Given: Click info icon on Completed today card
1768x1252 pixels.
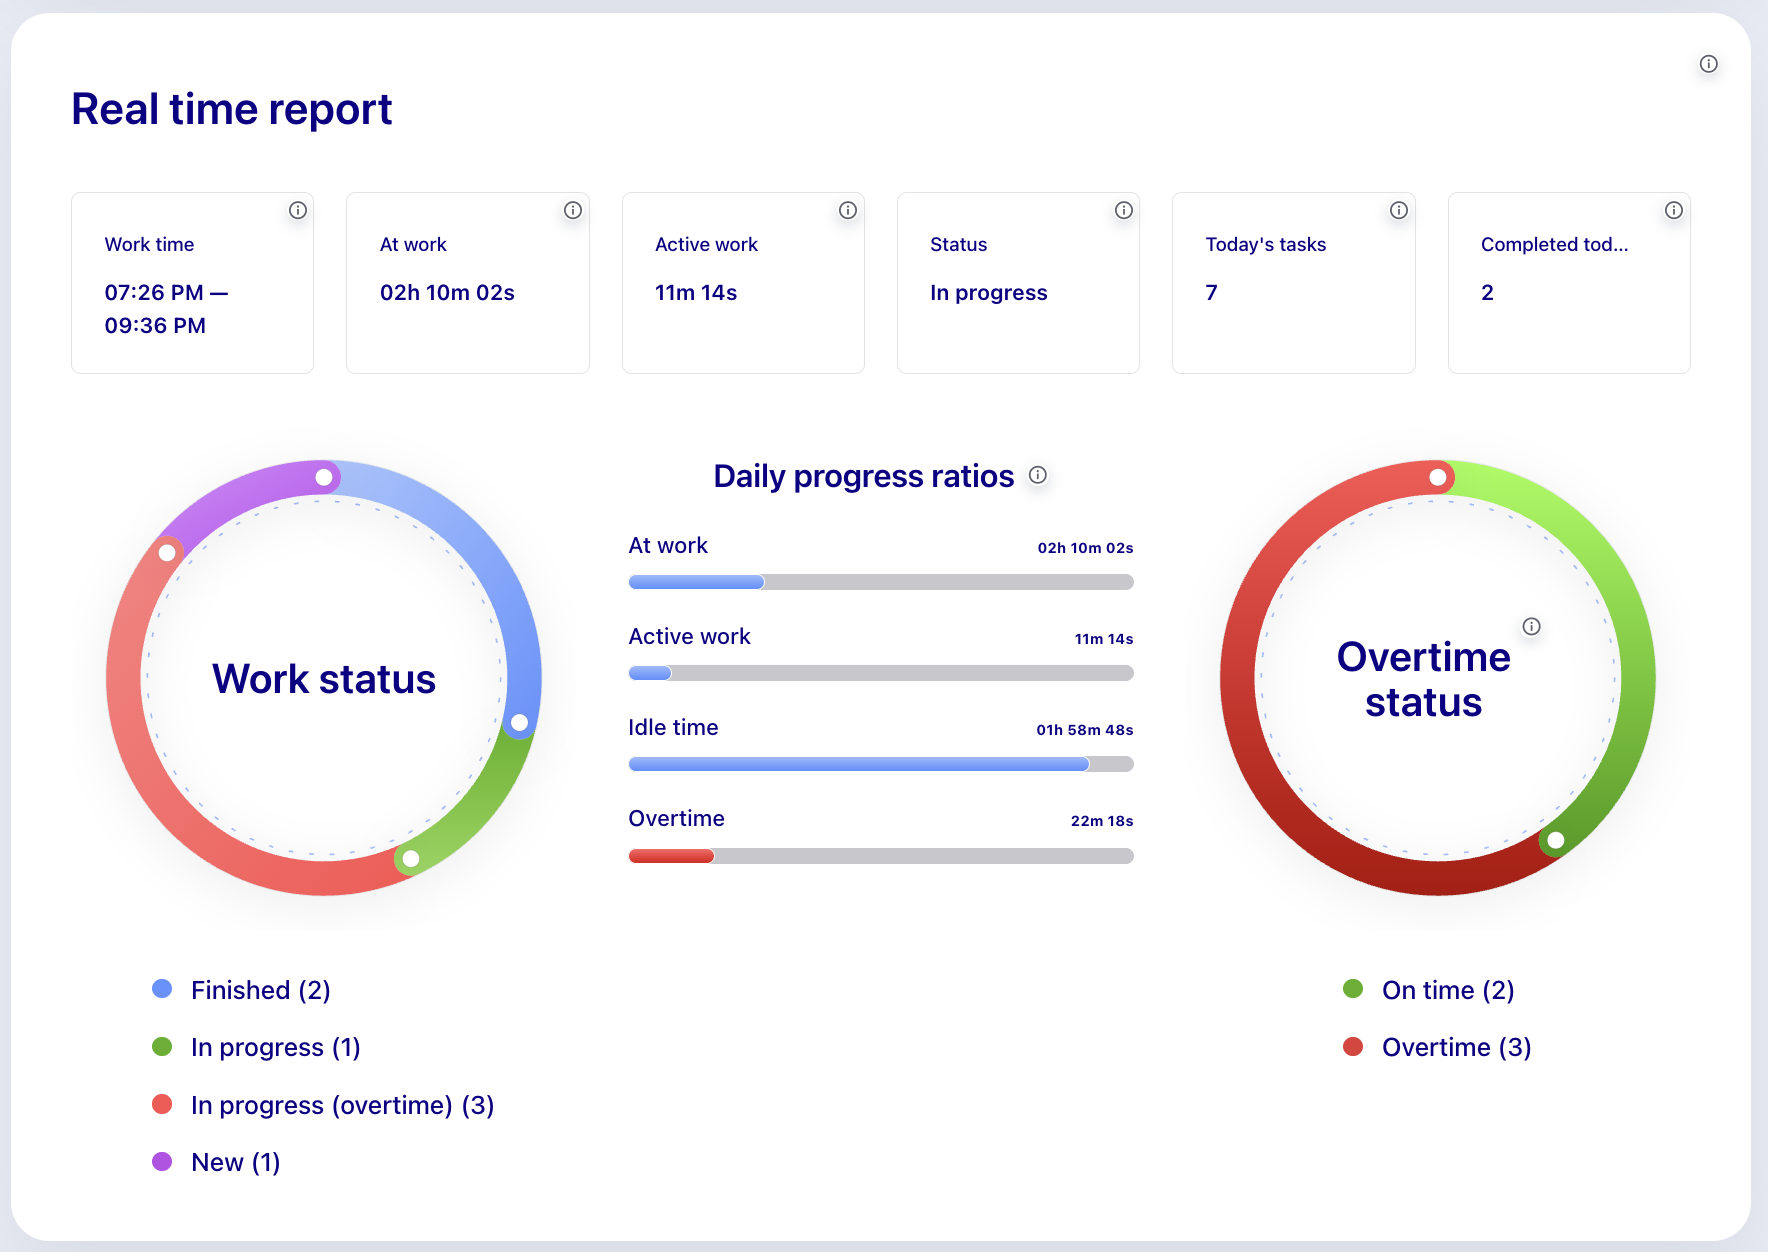Looking at the screenshot, I should pyautogui.click(x=1674, y=210).
